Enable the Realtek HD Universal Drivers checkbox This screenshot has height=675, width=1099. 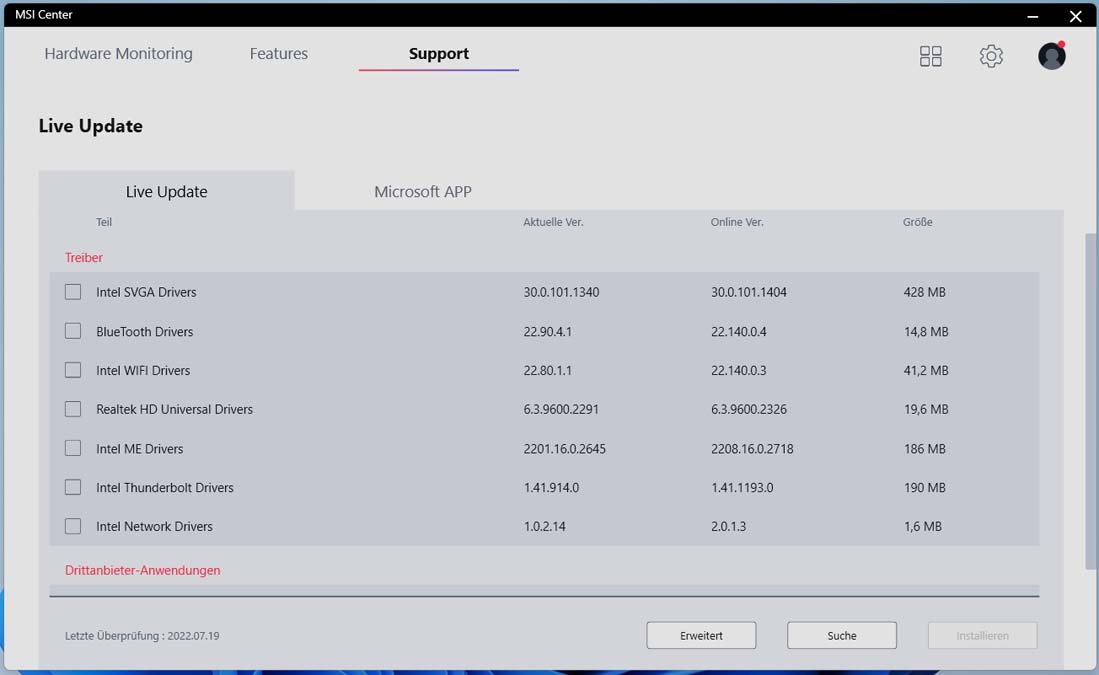click(73, 409)
